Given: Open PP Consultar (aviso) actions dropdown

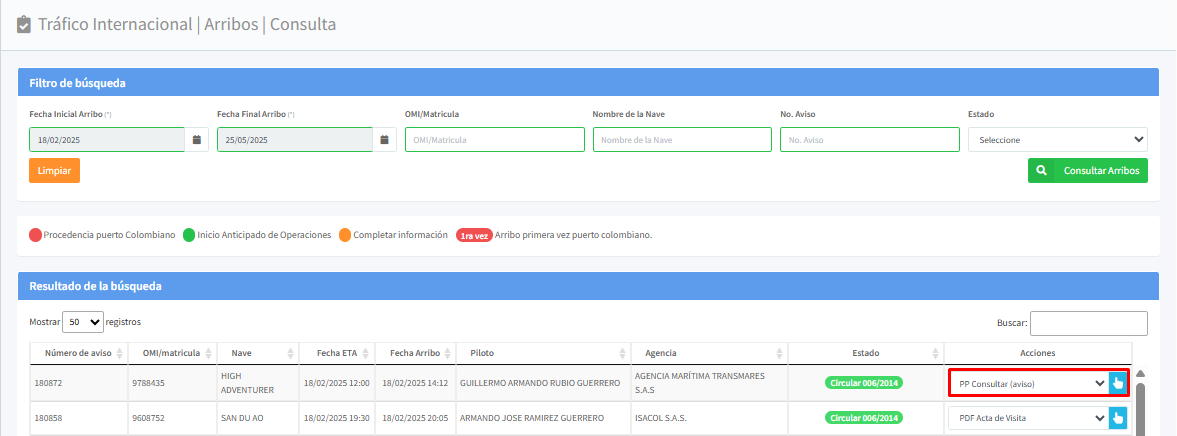Looking at the screenshot, I should [x=1027, y=383].
